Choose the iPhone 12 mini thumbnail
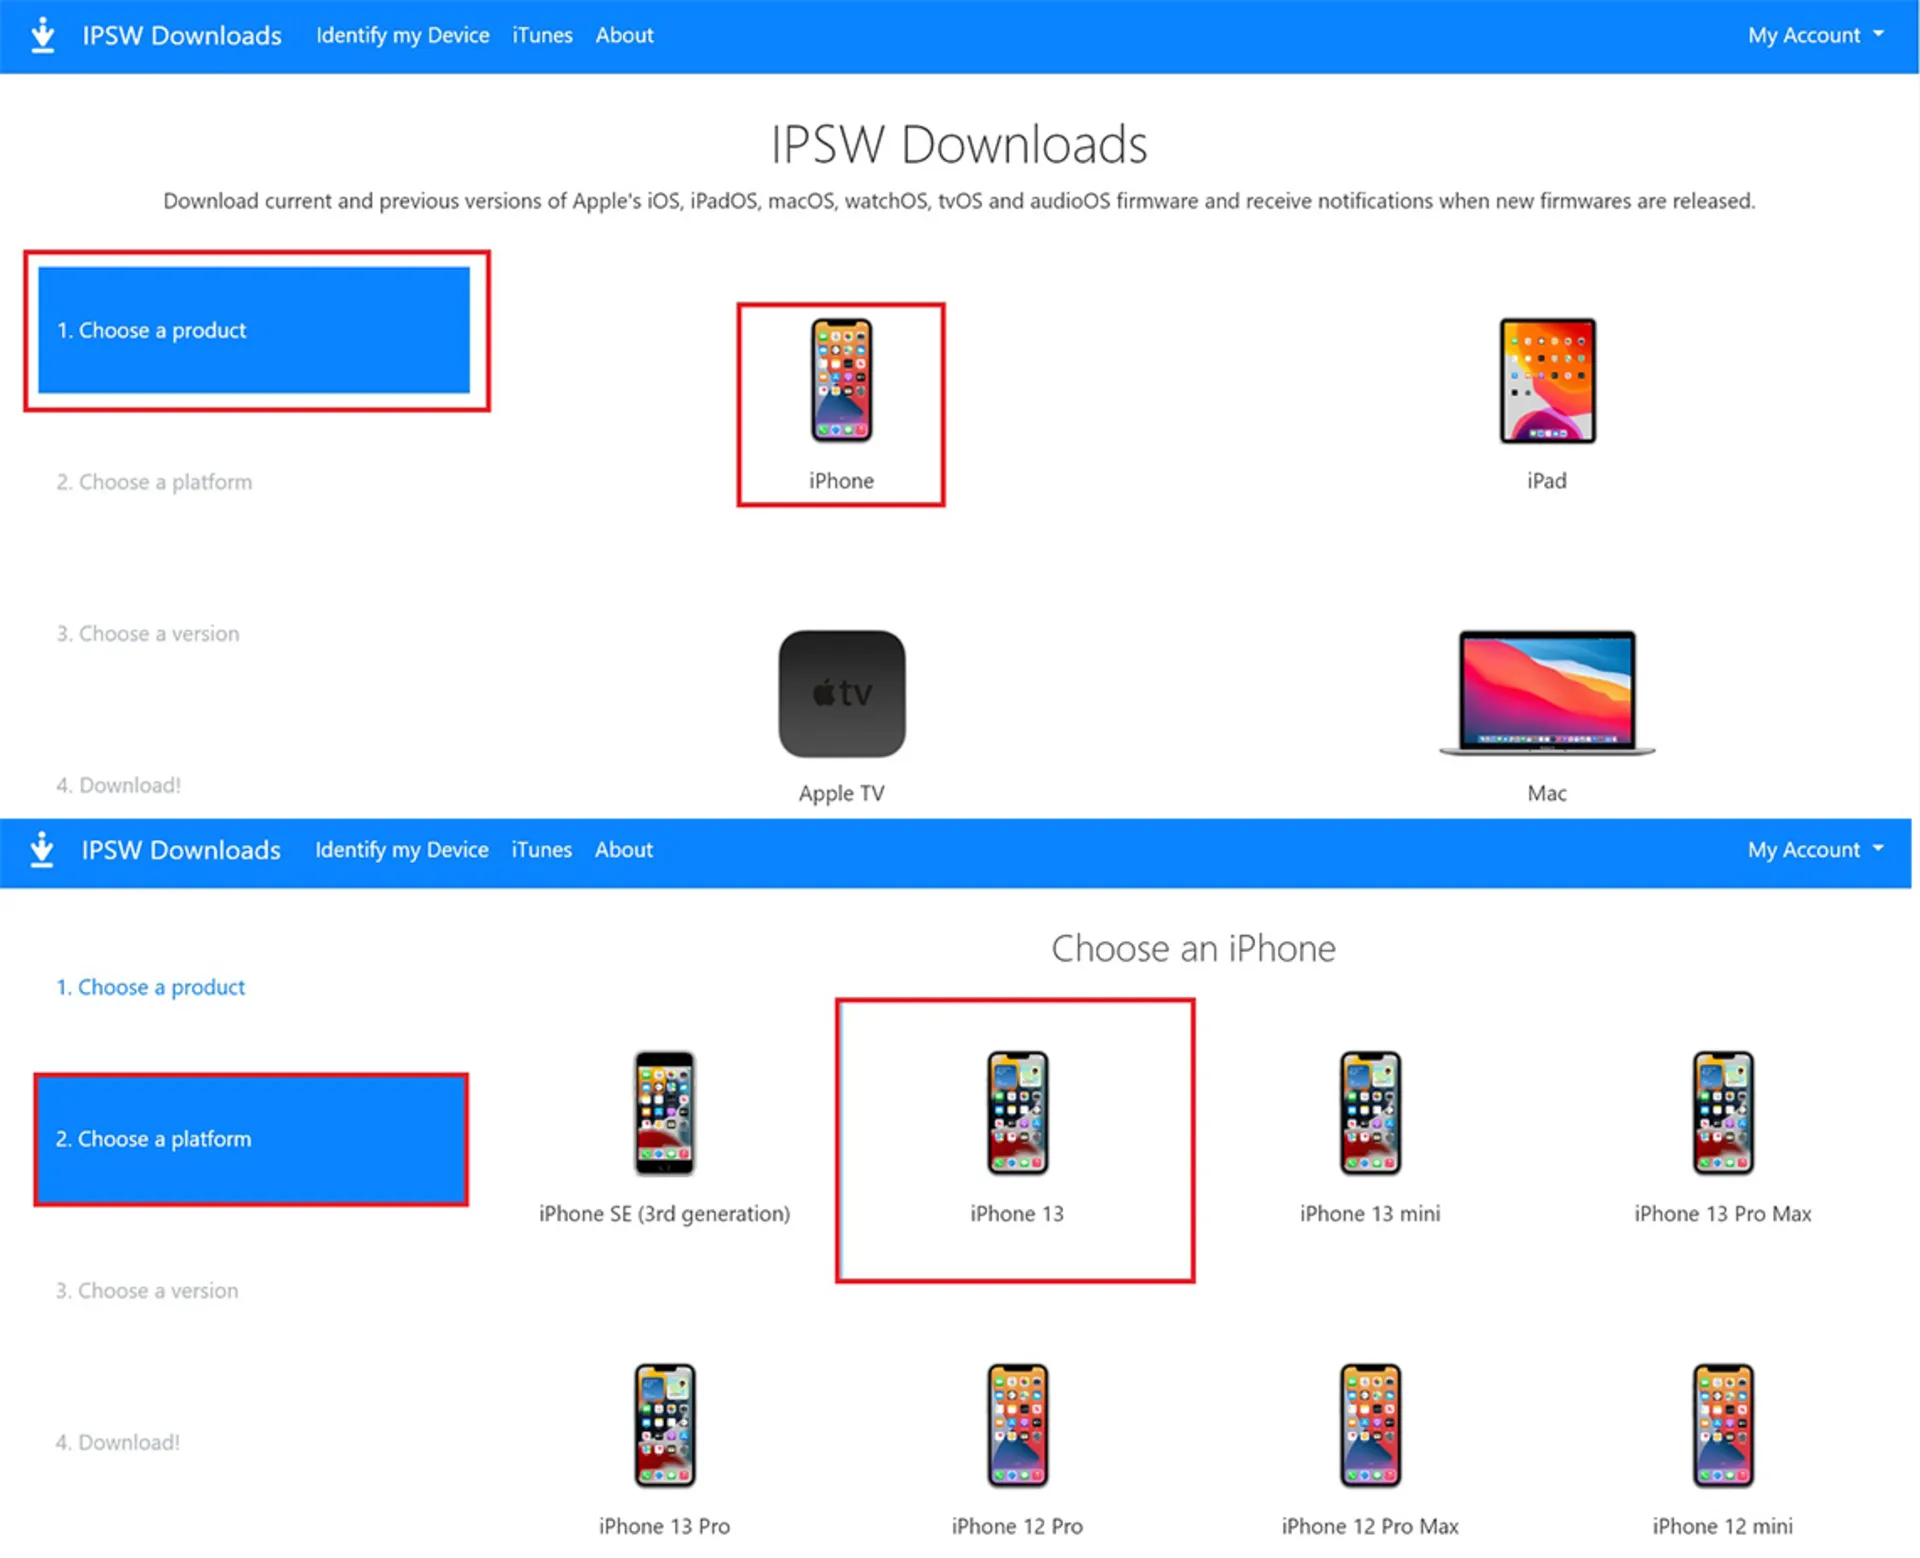1920x1558 pixels. tap(1722, 1426)
